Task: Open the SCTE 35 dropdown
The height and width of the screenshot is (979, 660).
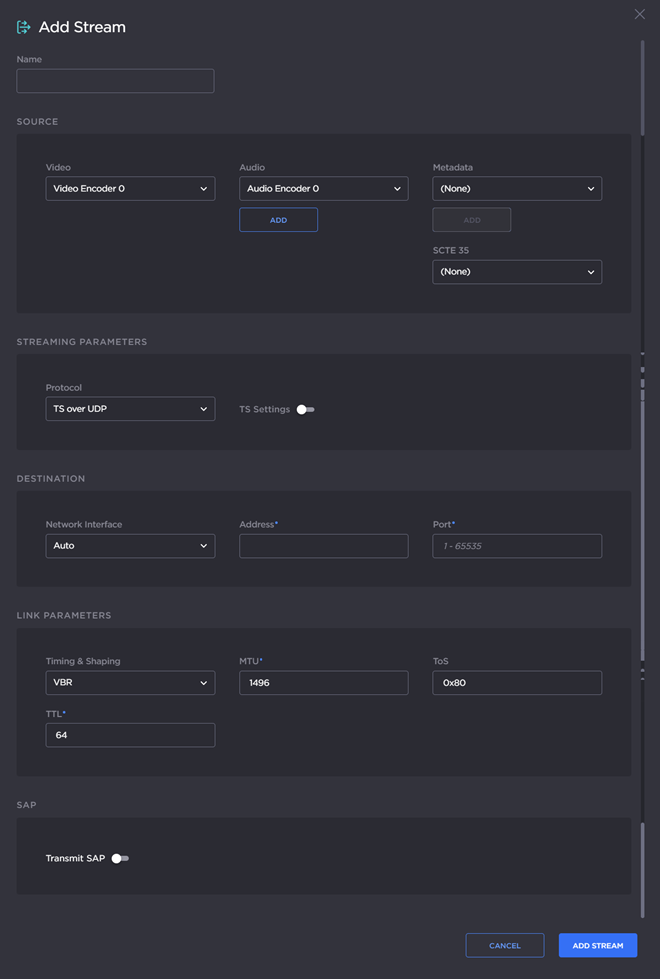Action: (516, 271)
